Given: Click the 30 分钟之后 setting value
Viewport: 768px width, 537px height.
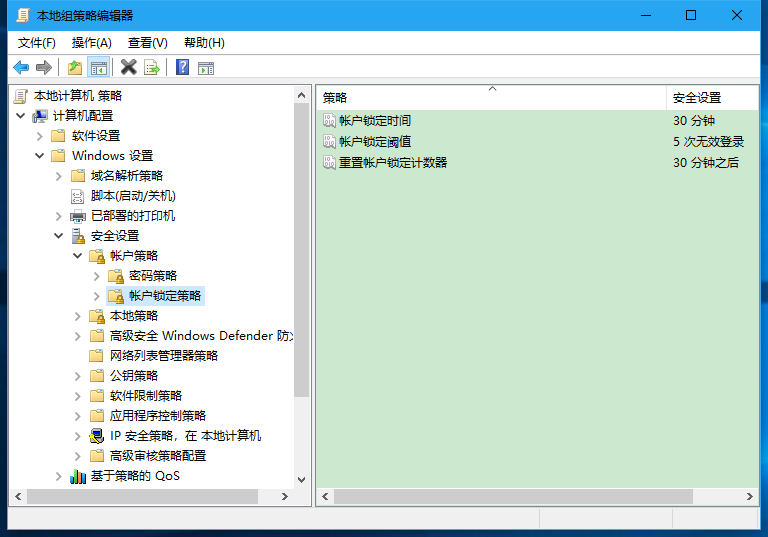Looking at the screenshot, I should 706,162.
